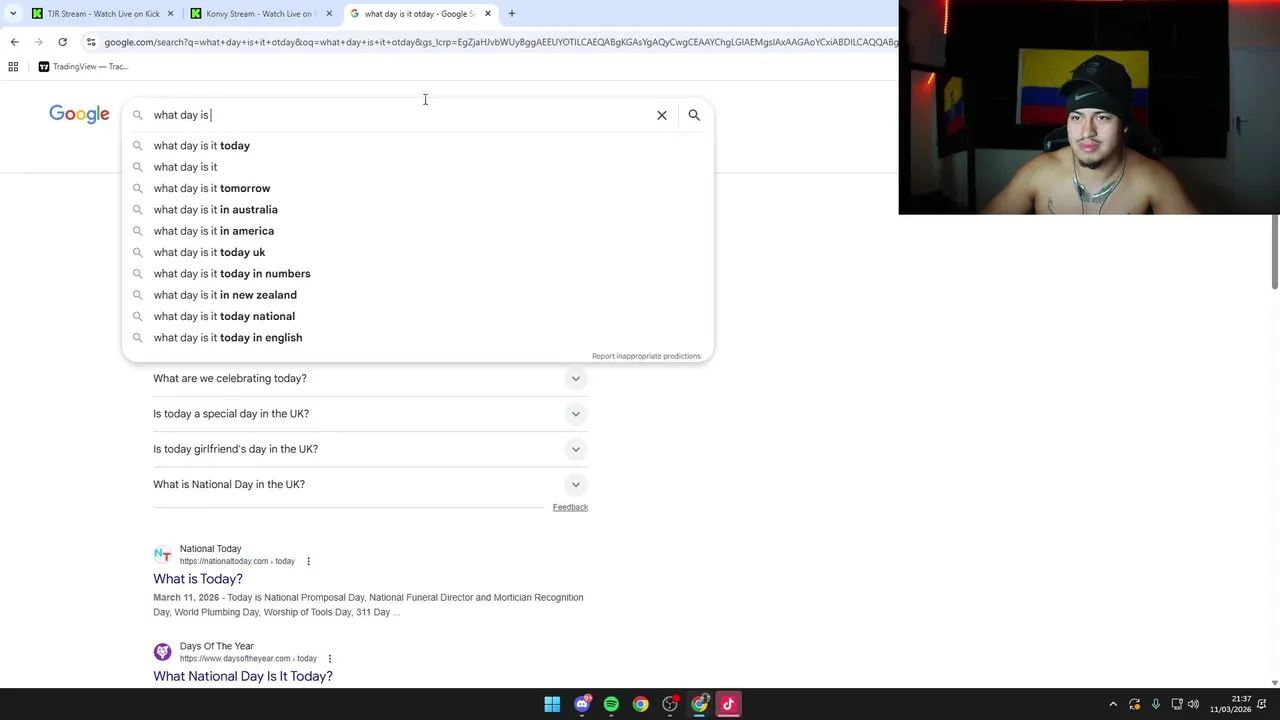Image resolution: width=1280 pixels, height=720 pixels.
Task: Open first Chrome icon in taskbar
Action: click(x=640, y=704)
